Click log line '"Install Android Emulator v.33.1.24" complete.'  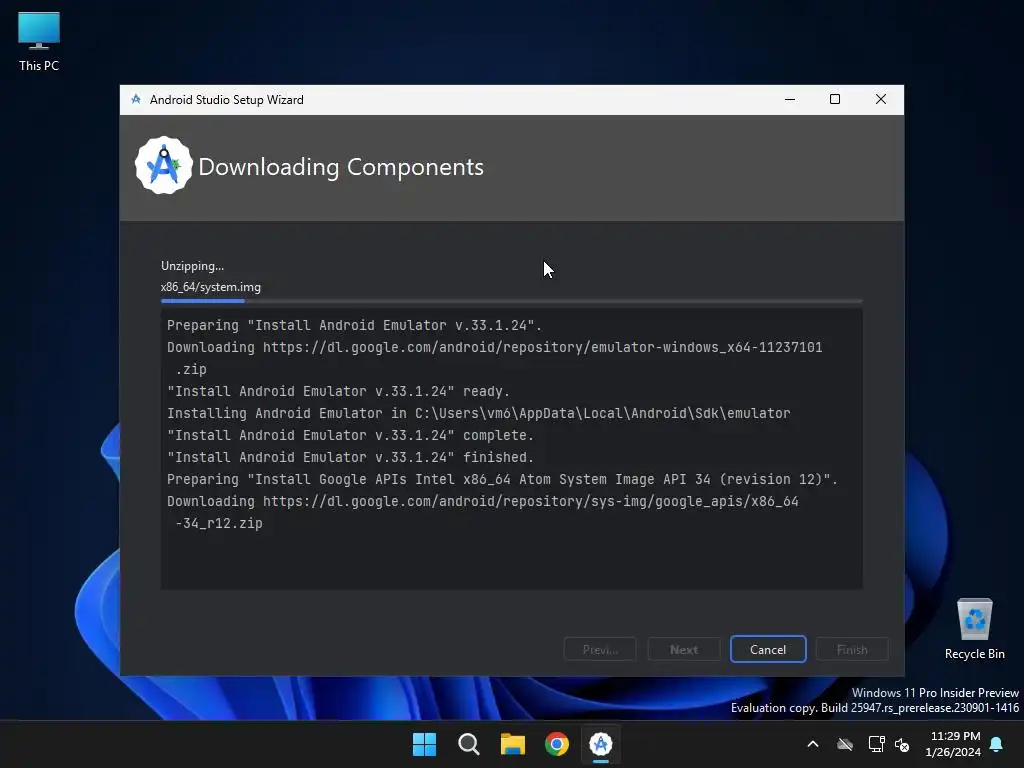pyautogui.click(x=350, y=436)
